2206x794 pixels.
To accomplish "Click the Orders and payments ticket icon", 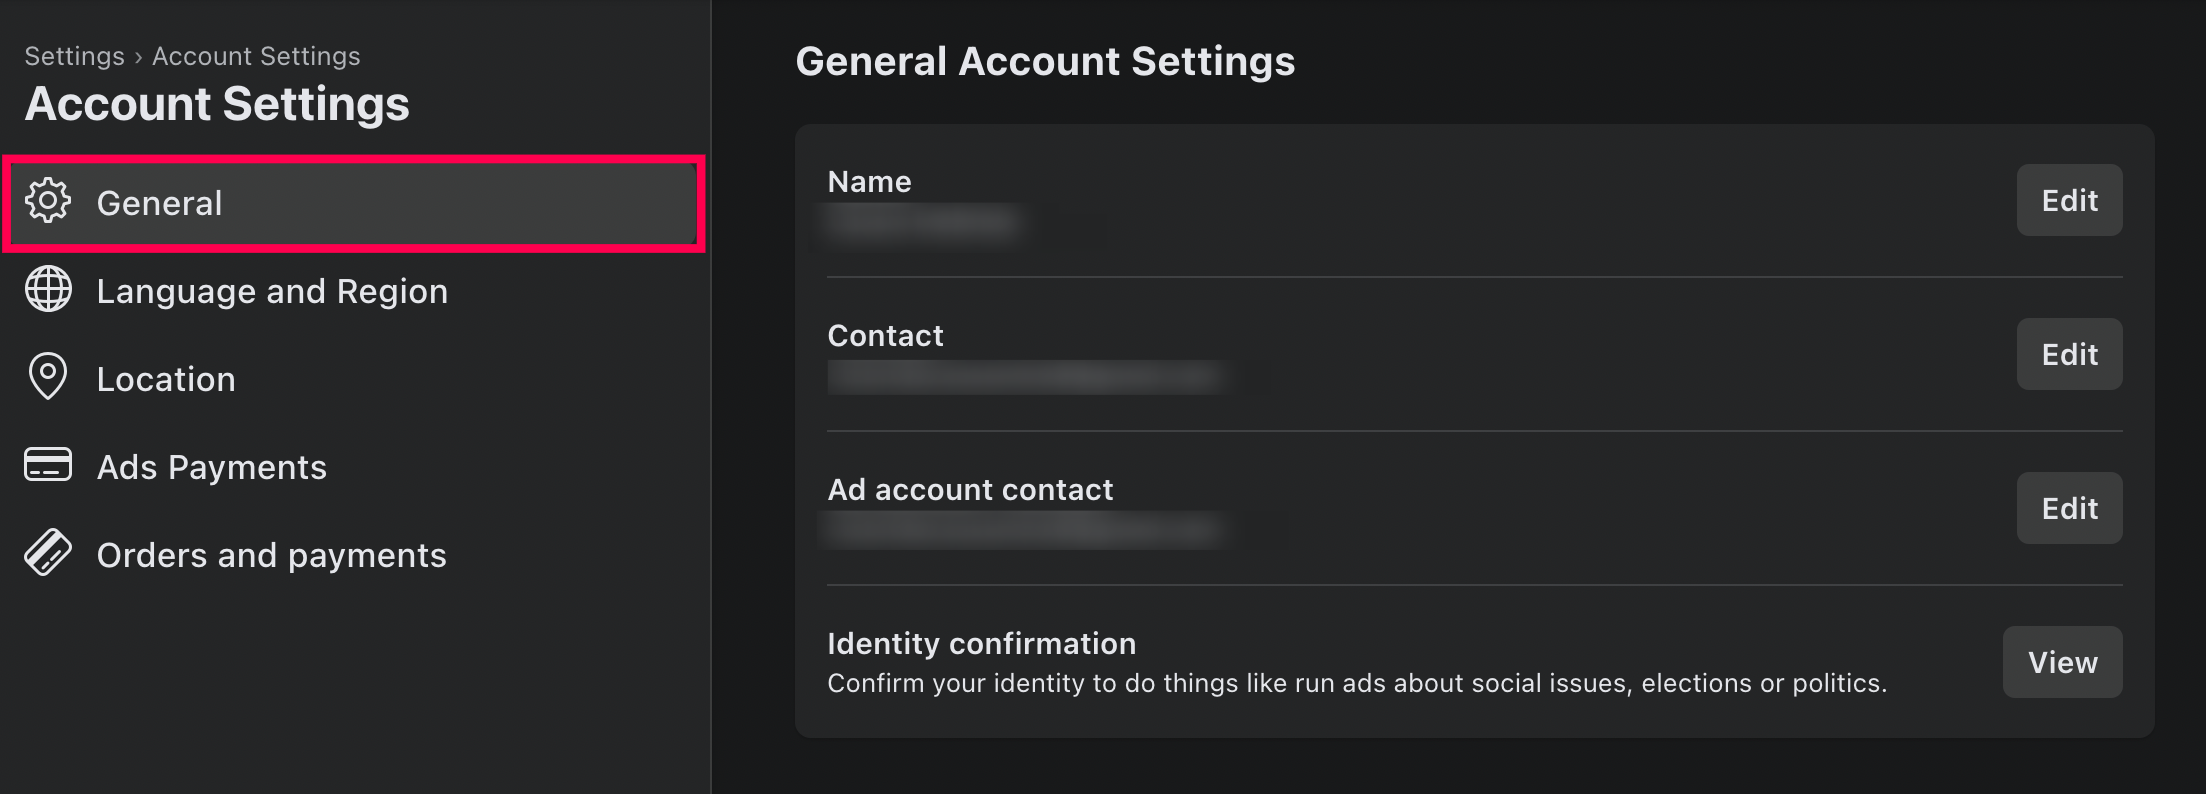I will coord(48,553).
